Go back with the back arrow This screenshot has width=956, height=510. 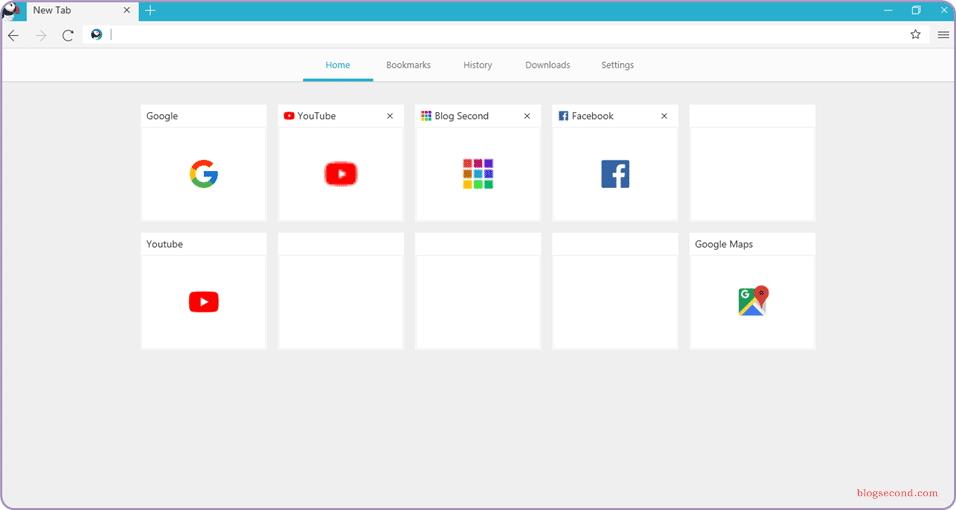click(x=13, y=35)
